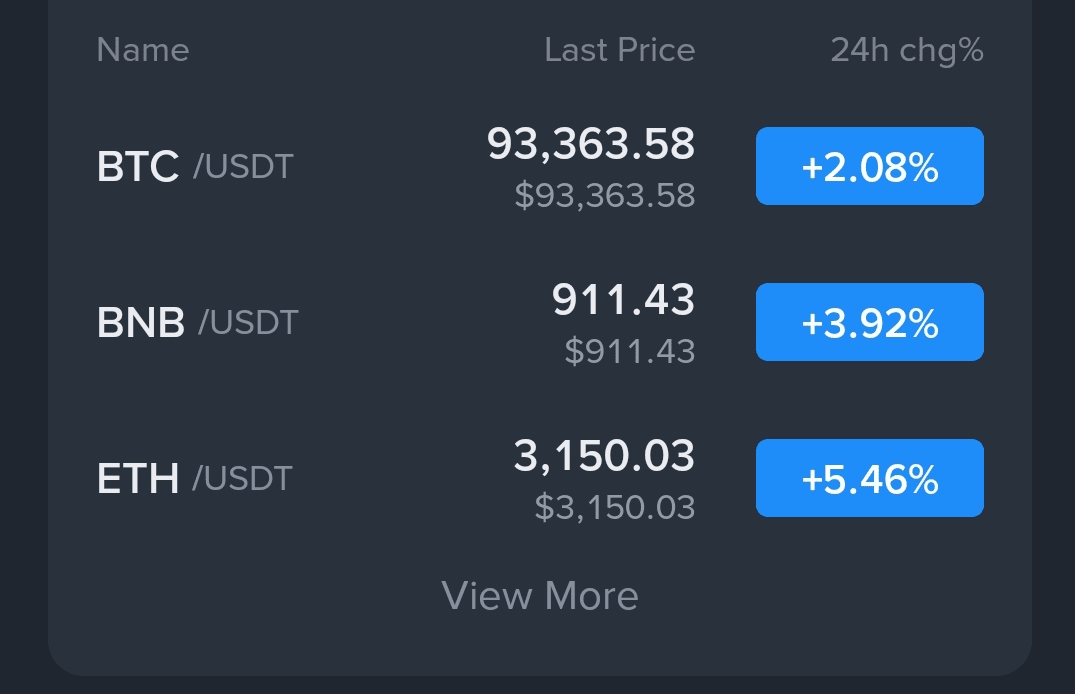1075x694 pixels.
Task: Sort the list by Name column header
Action: click(x=142, y=50)
